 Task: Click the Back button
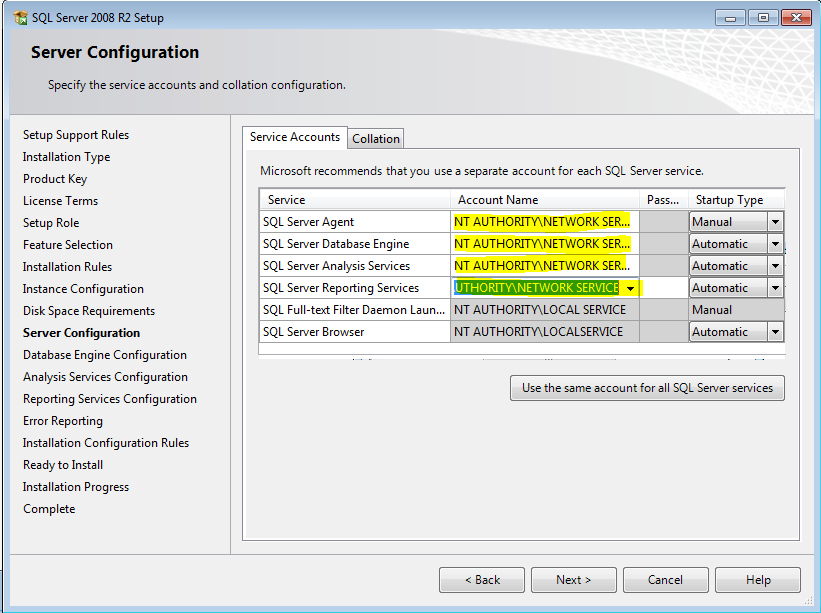pos(481,579)
